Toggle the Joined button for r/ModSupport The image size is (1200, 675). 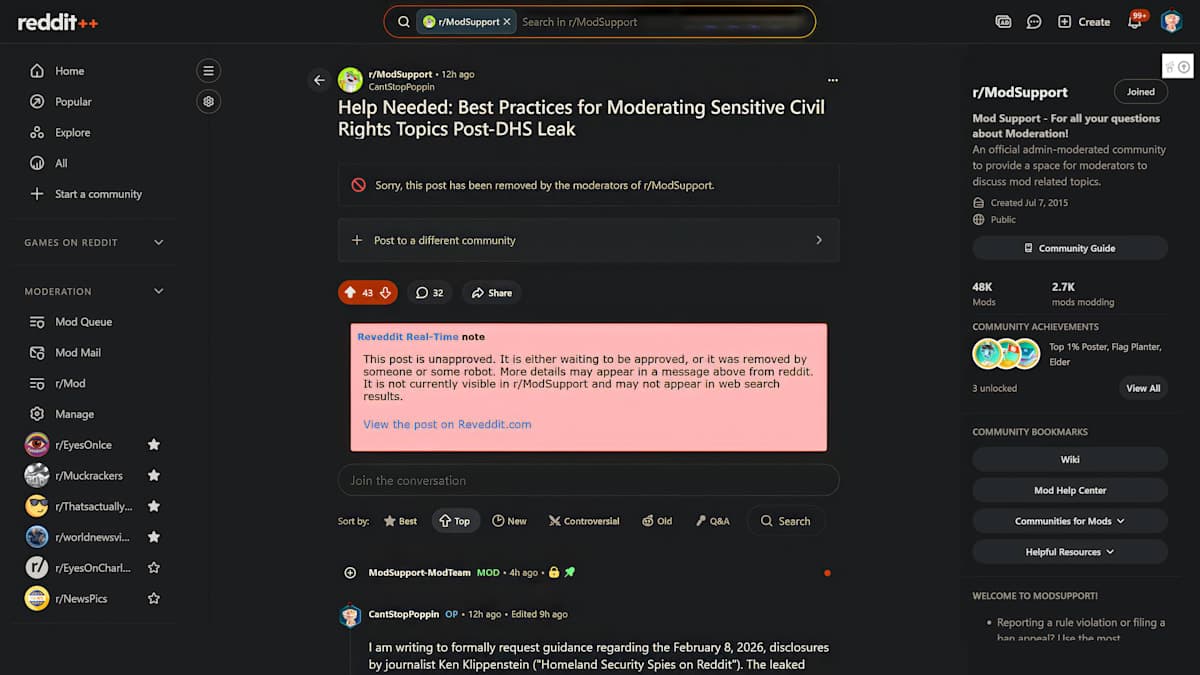1140,91
